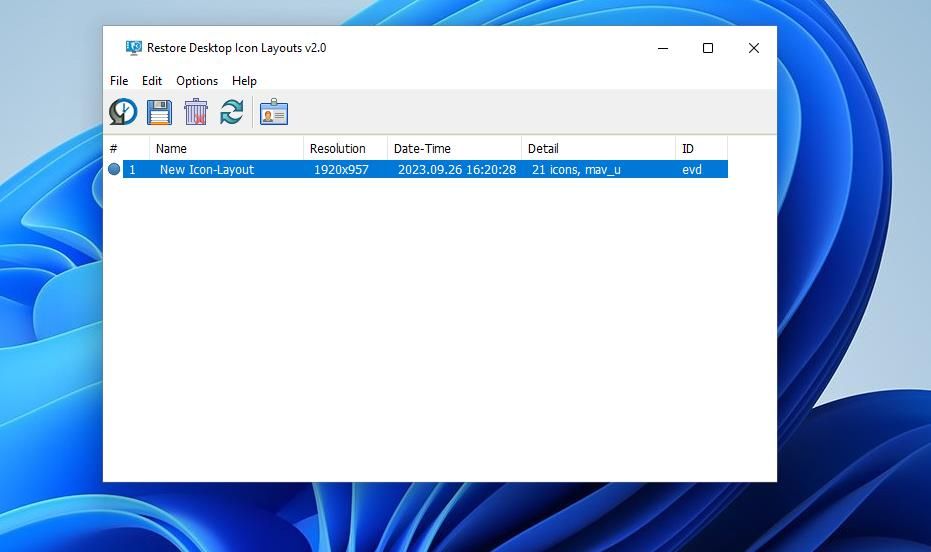Select the New Icon-Layout entry name
Viewport: 931px width, 552px height.
pos(207,170)
